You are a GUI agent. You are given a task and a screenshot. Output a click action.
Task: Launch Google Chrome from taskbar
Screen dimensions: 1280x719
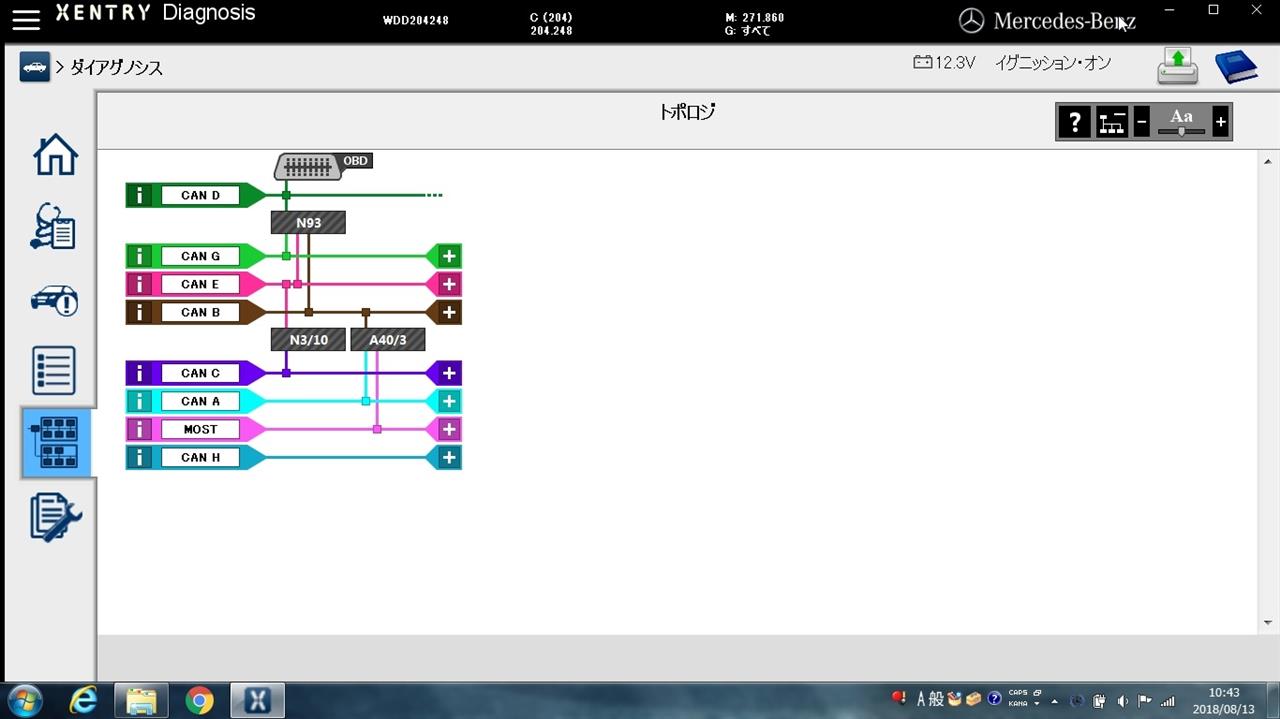199,700
